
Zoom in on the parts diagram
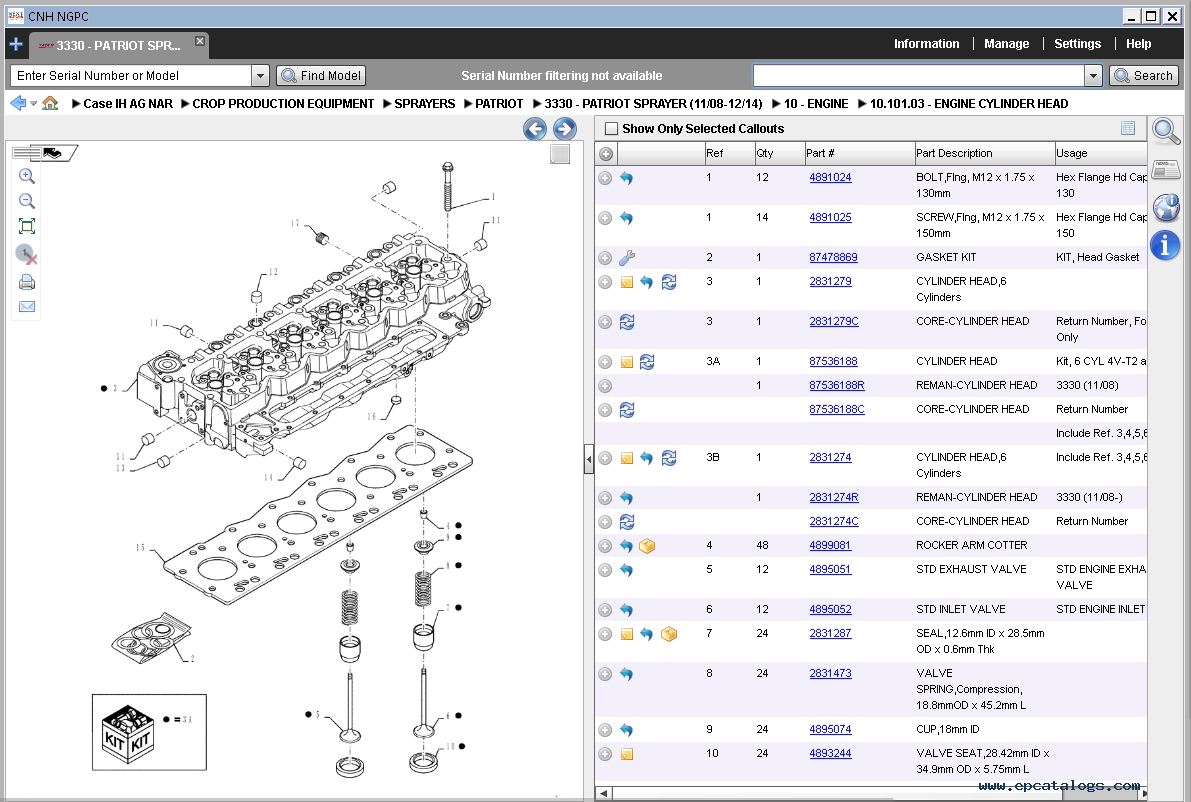[x=27, y=176]
